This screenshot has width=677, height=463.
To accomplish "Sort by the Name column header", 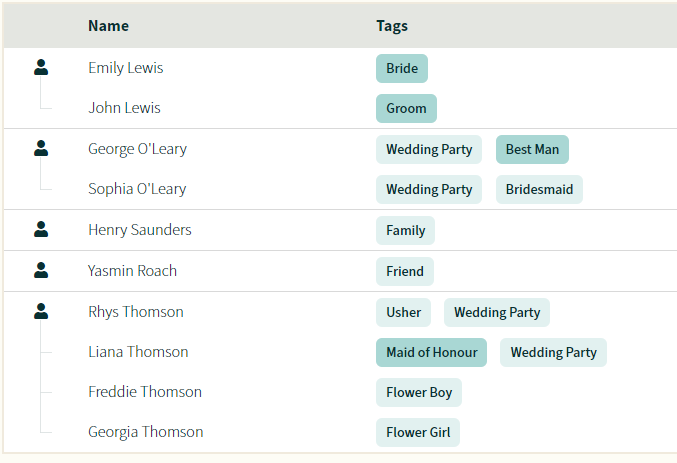I will click(108, 26).
